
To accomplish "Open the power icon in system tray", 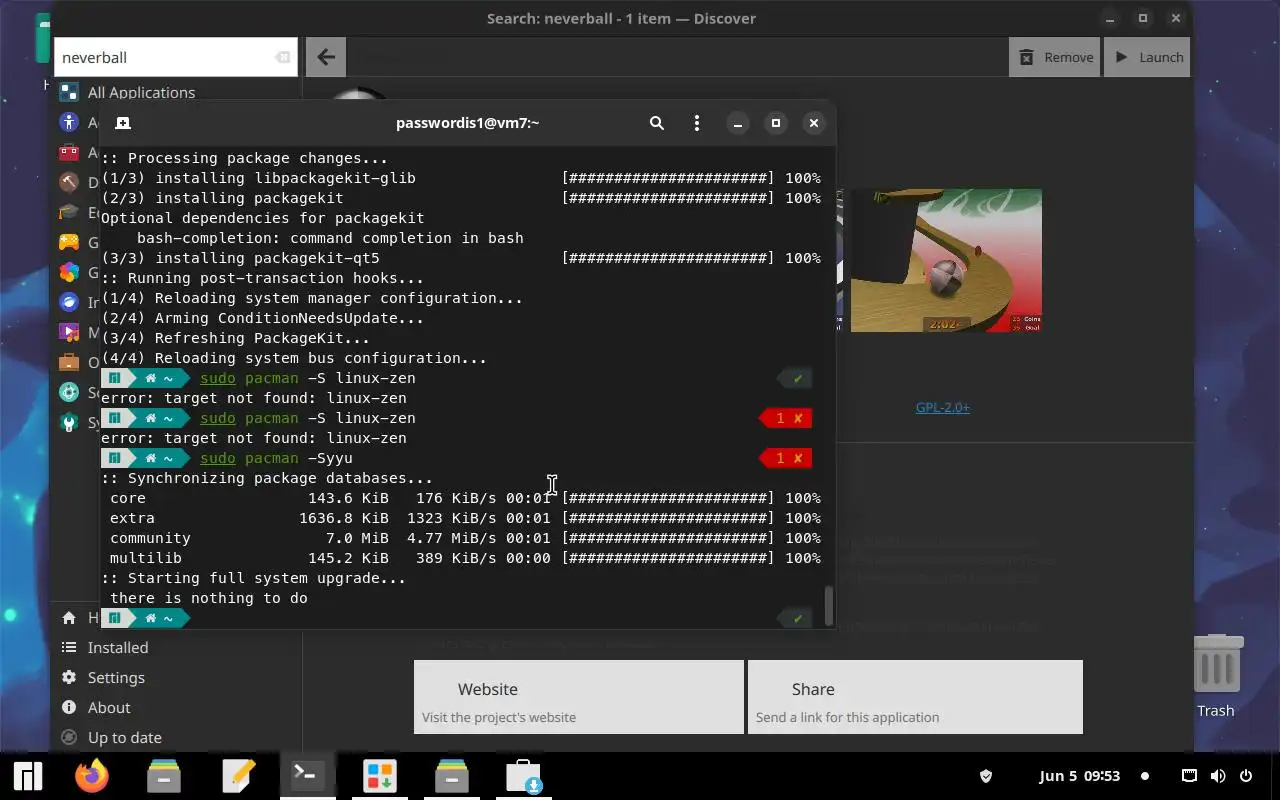I will (x=1246, y=776).
